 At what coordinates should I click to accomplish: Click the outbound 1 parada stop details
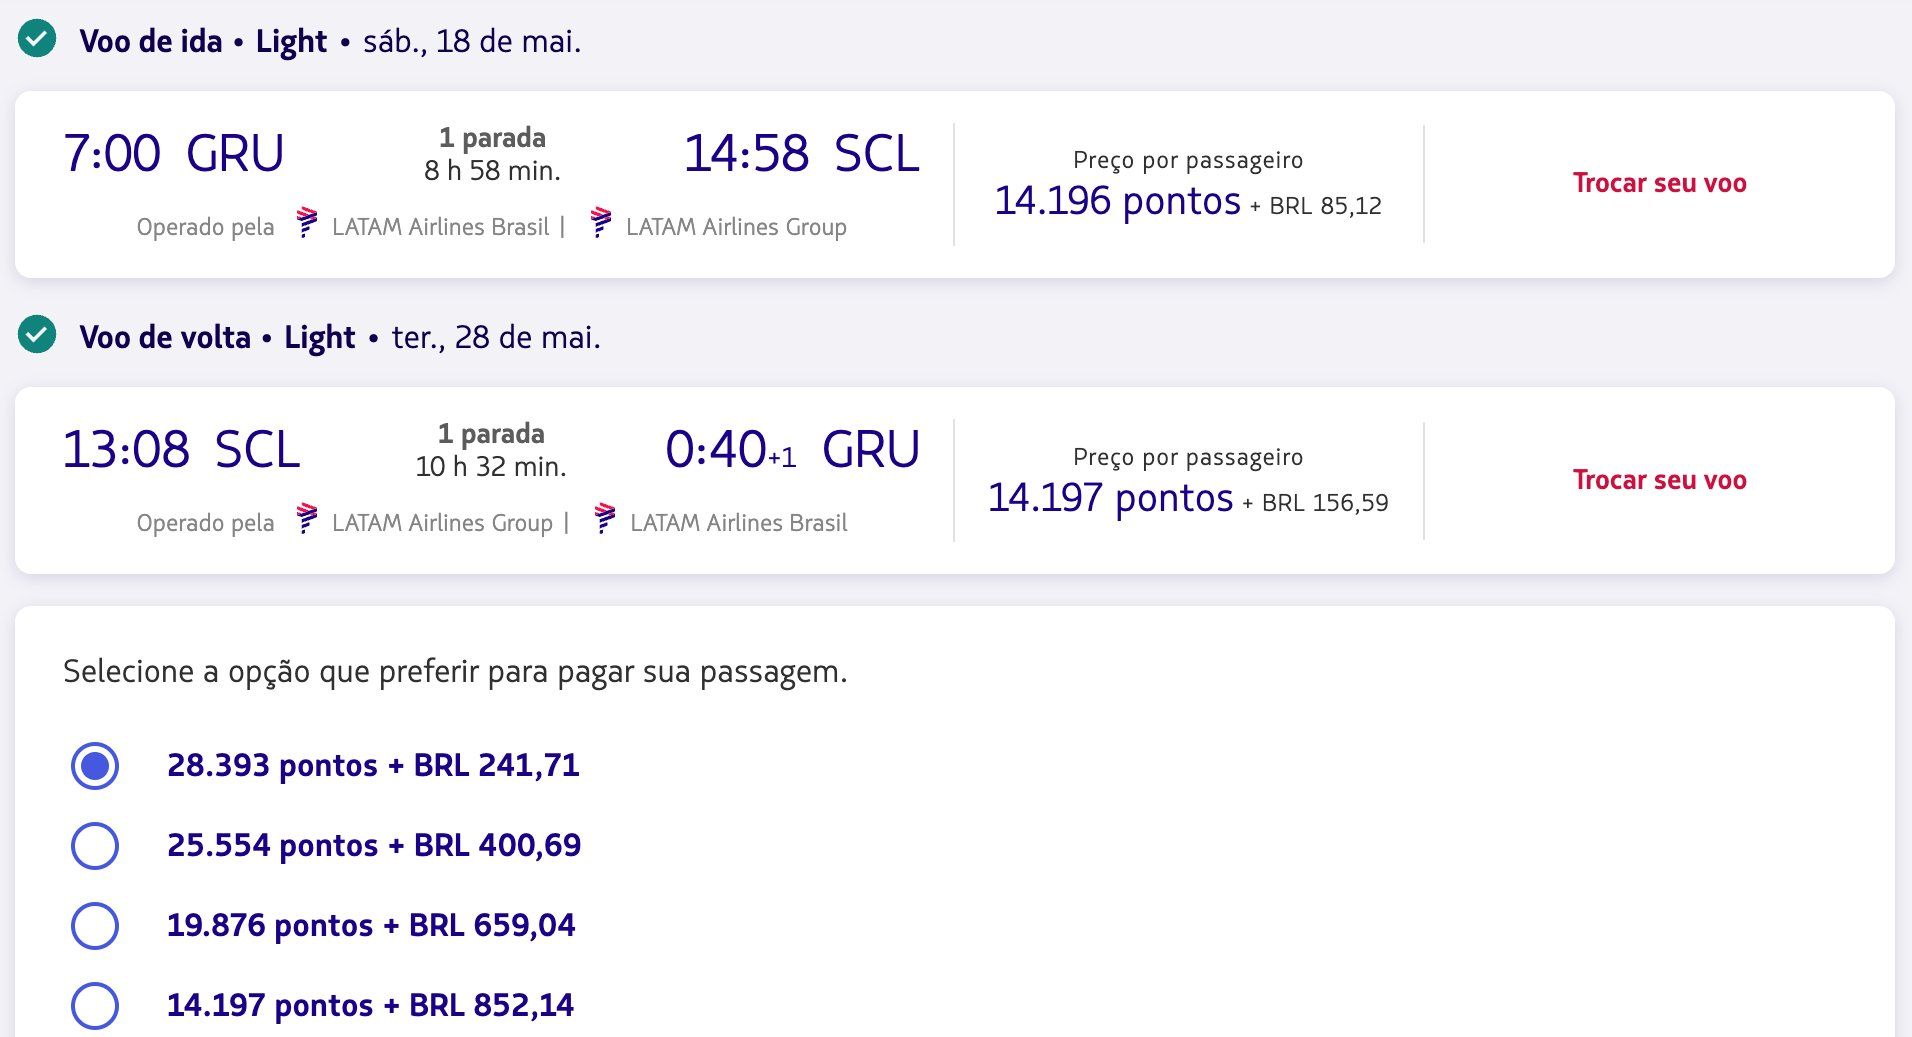click(492, 138)
